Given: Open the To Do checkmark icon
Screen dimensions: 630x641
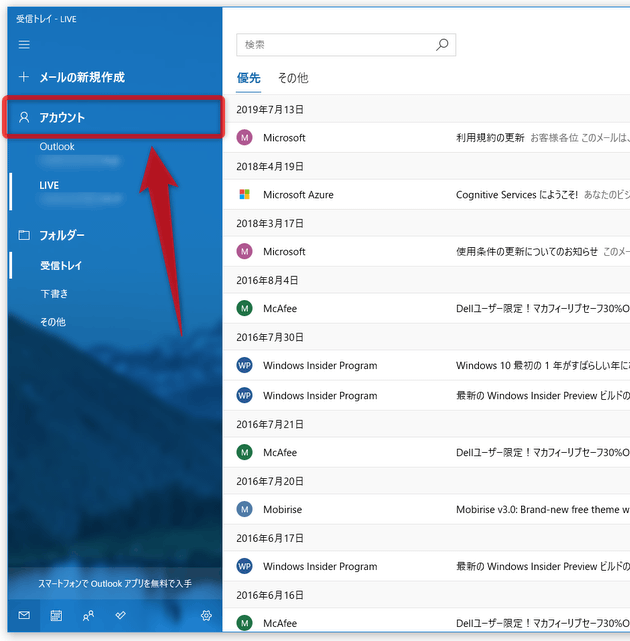Looking at the screenshot, I should pyautogui.click(x=120, y=615).
